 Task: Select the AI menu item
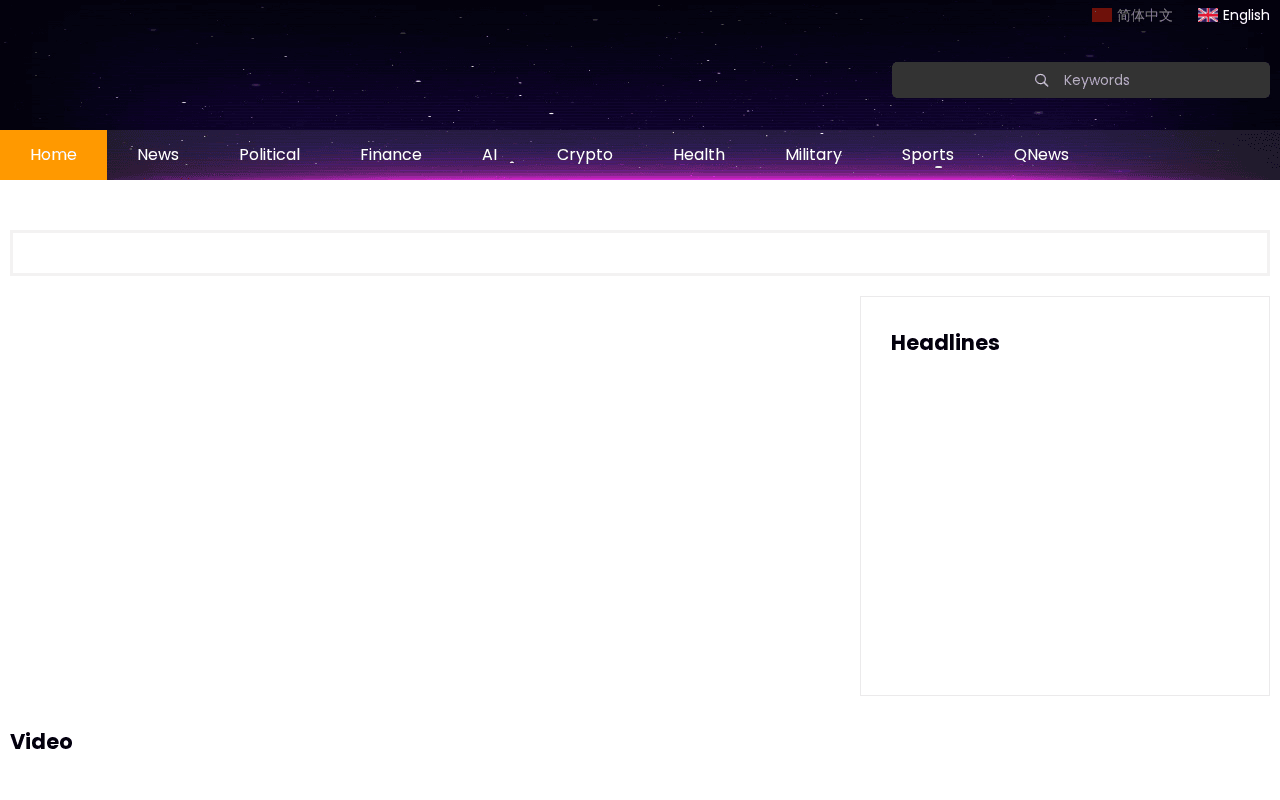click(x=489, y=155)
